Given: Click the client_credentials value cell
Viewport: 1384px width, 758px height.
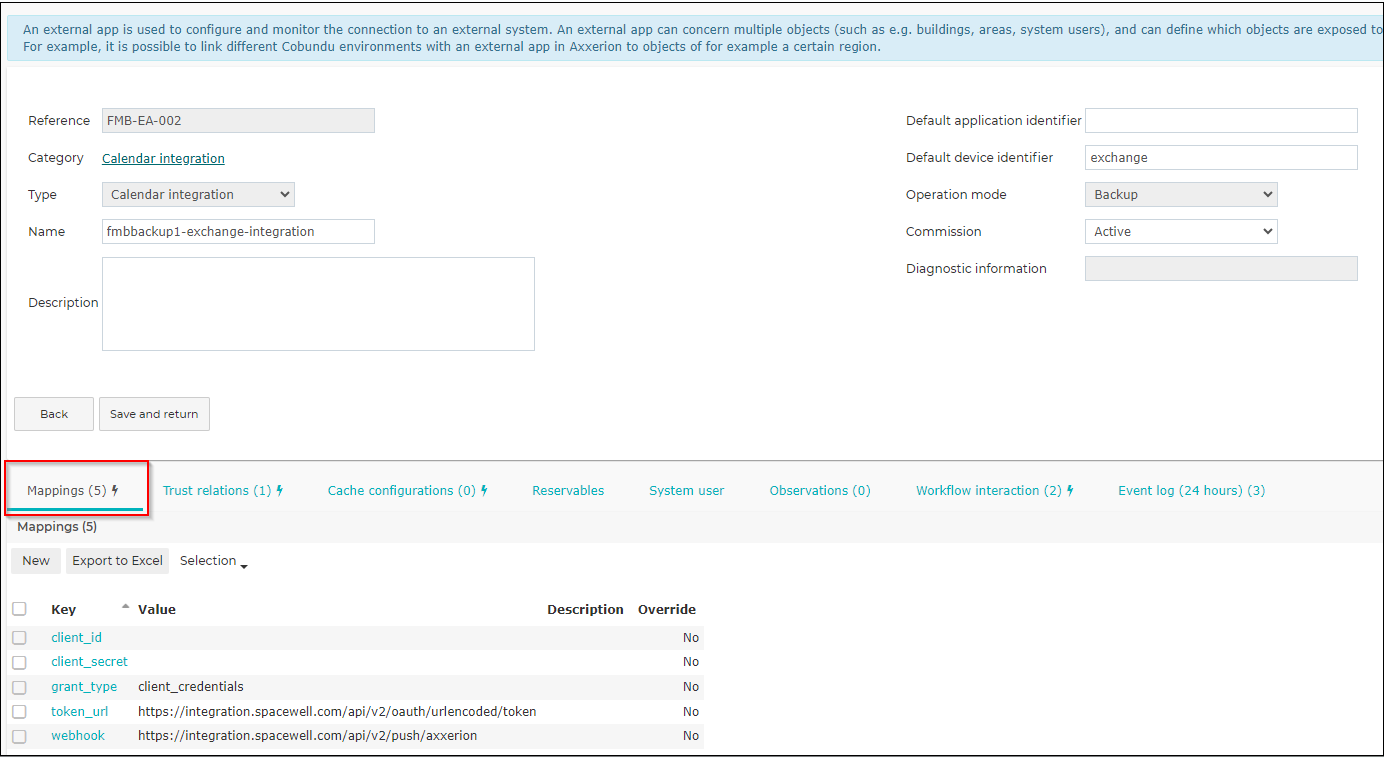Looking at the screenshot, I should pos(191,686).
